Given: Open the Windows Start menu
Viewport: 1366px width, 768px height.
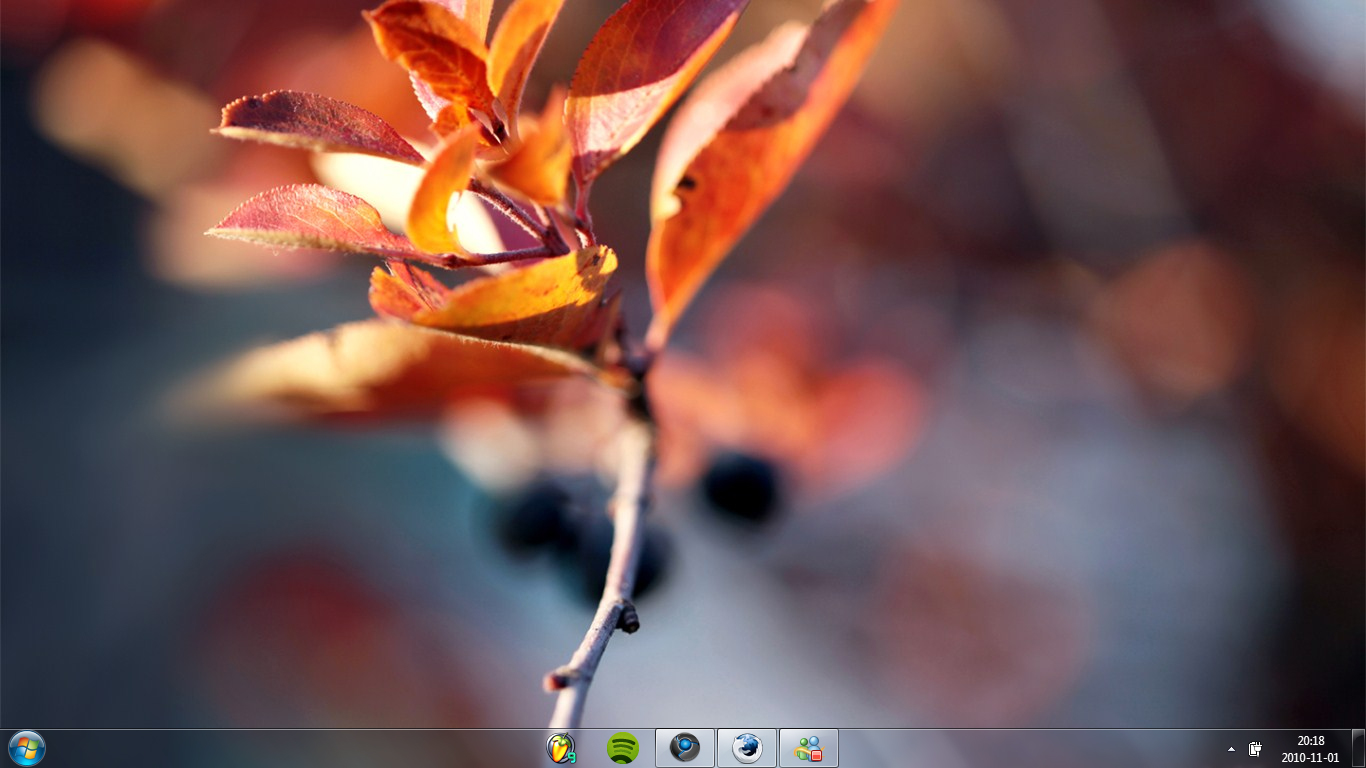Looking at the screenshot, I should point(27,748).
